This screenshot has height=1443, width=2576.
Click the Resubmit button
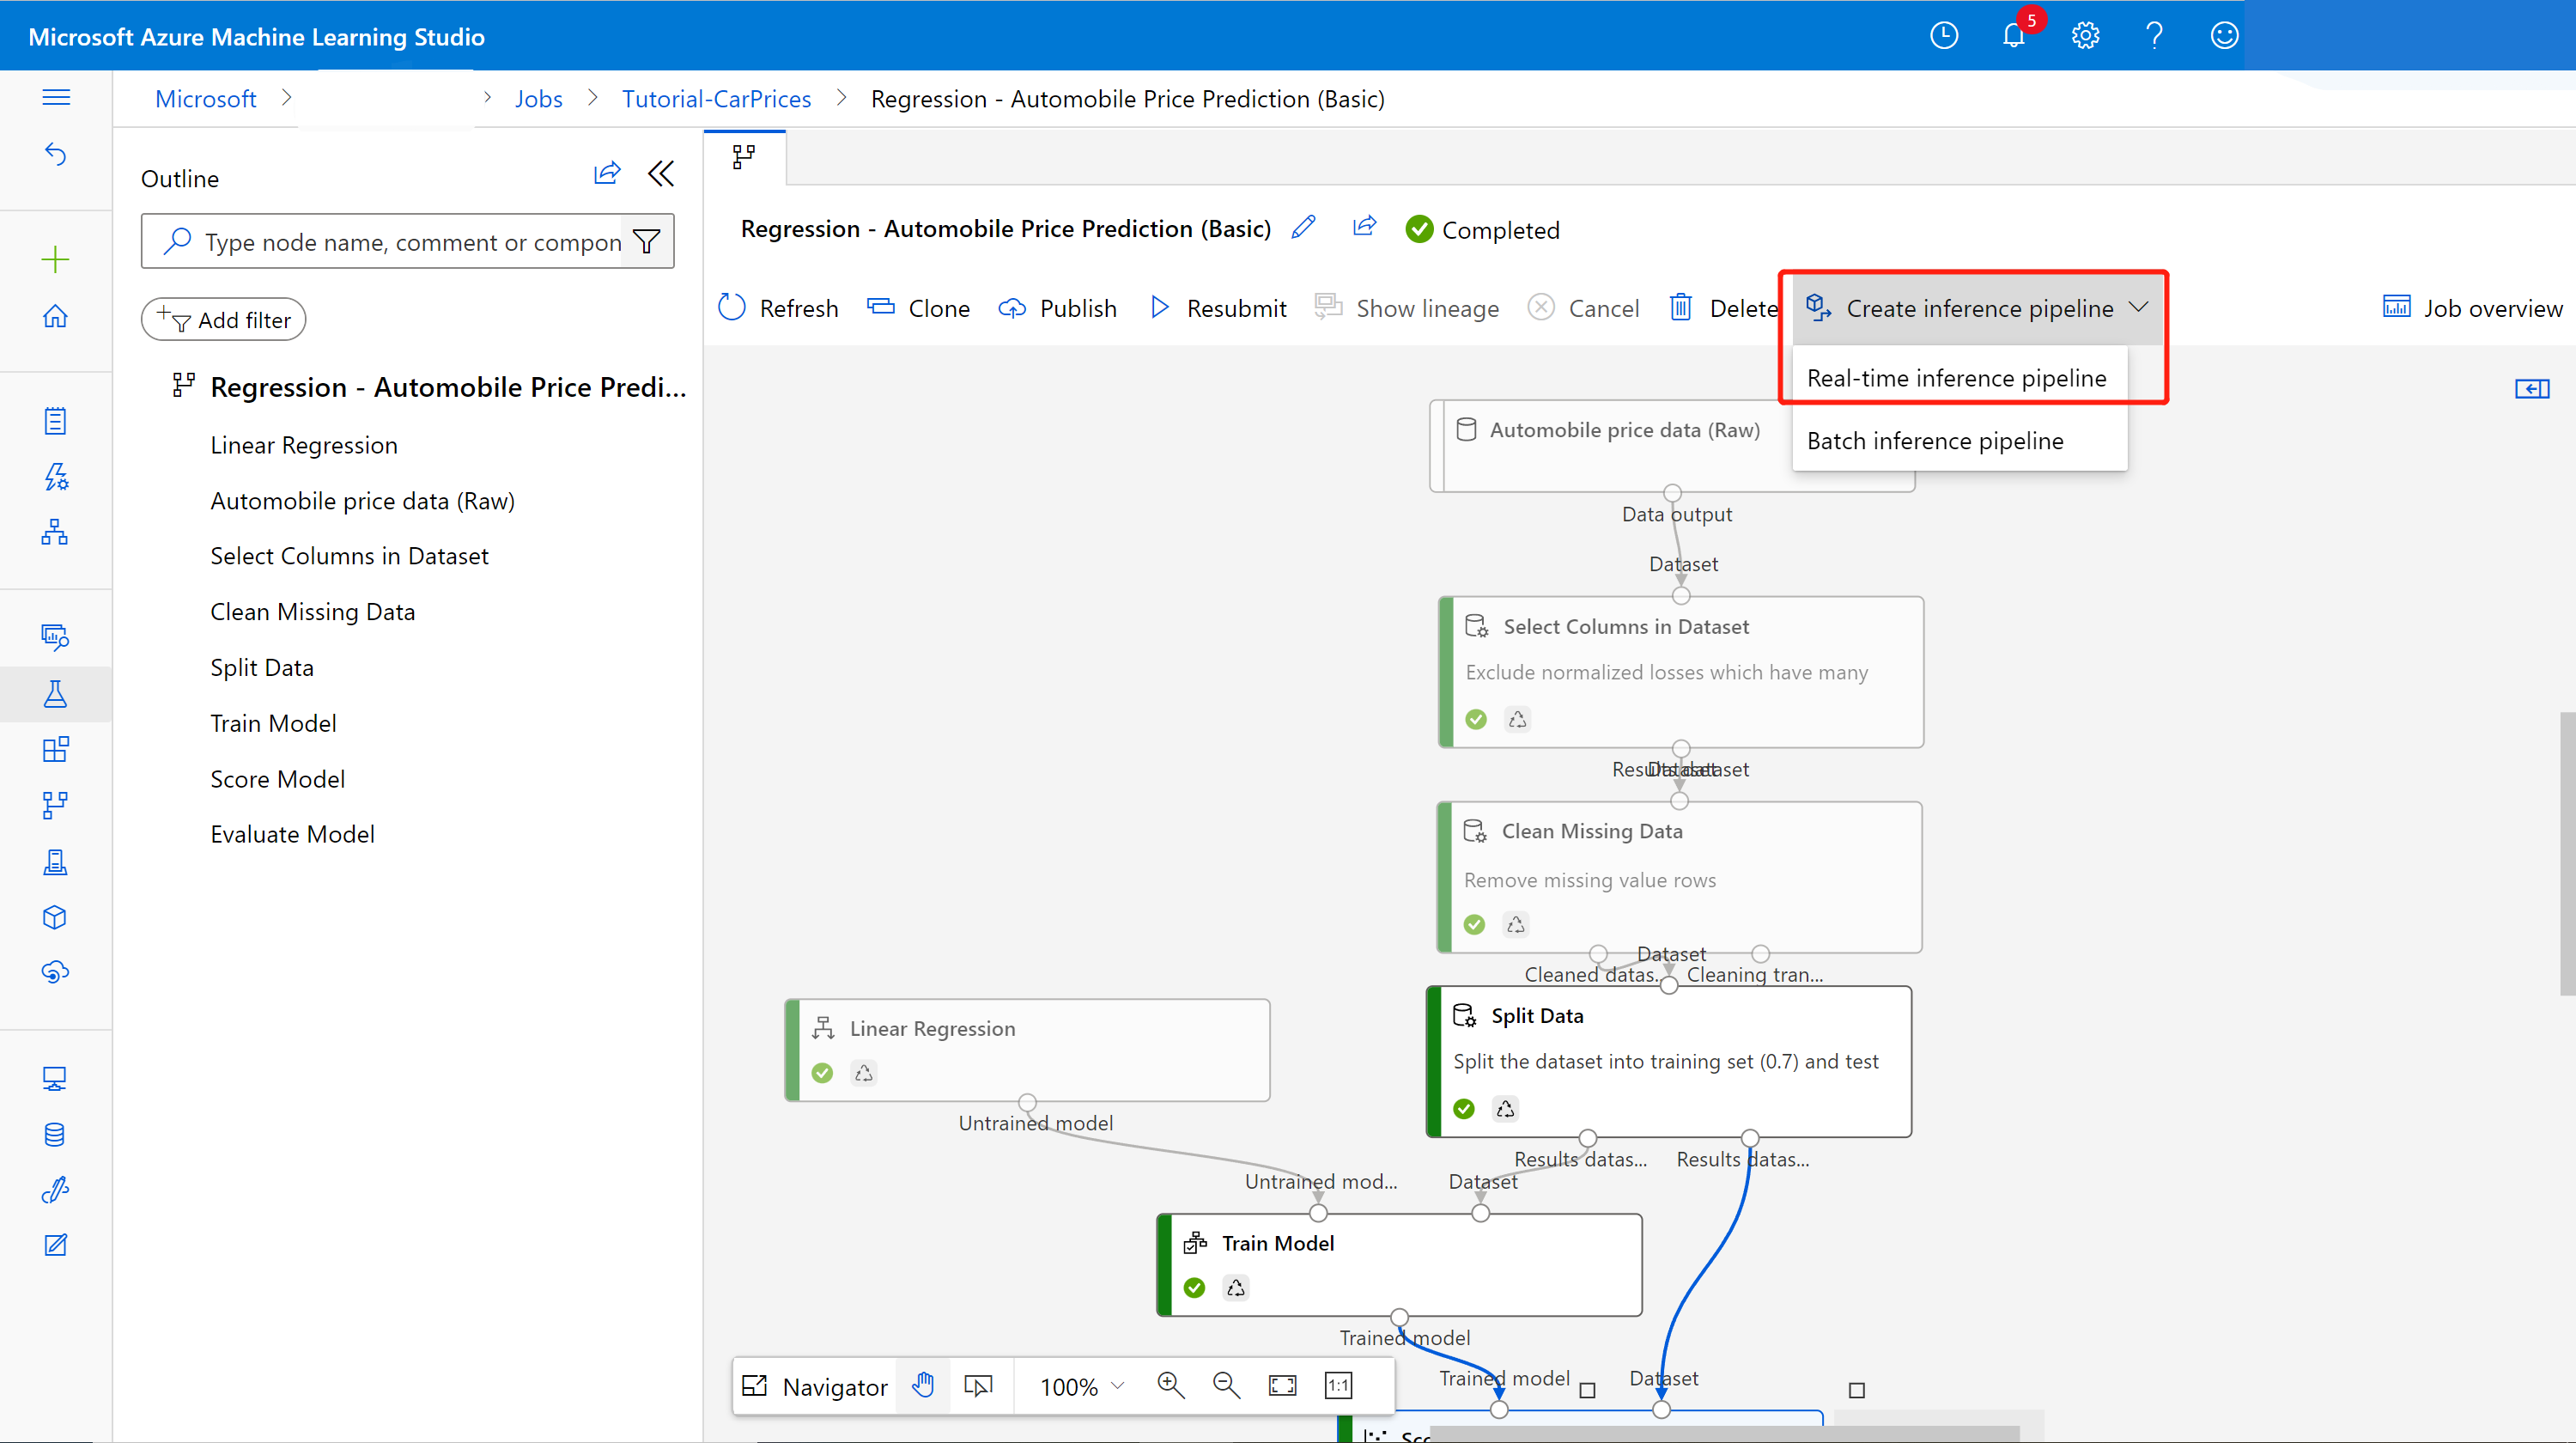click(x=1219, y=308)
